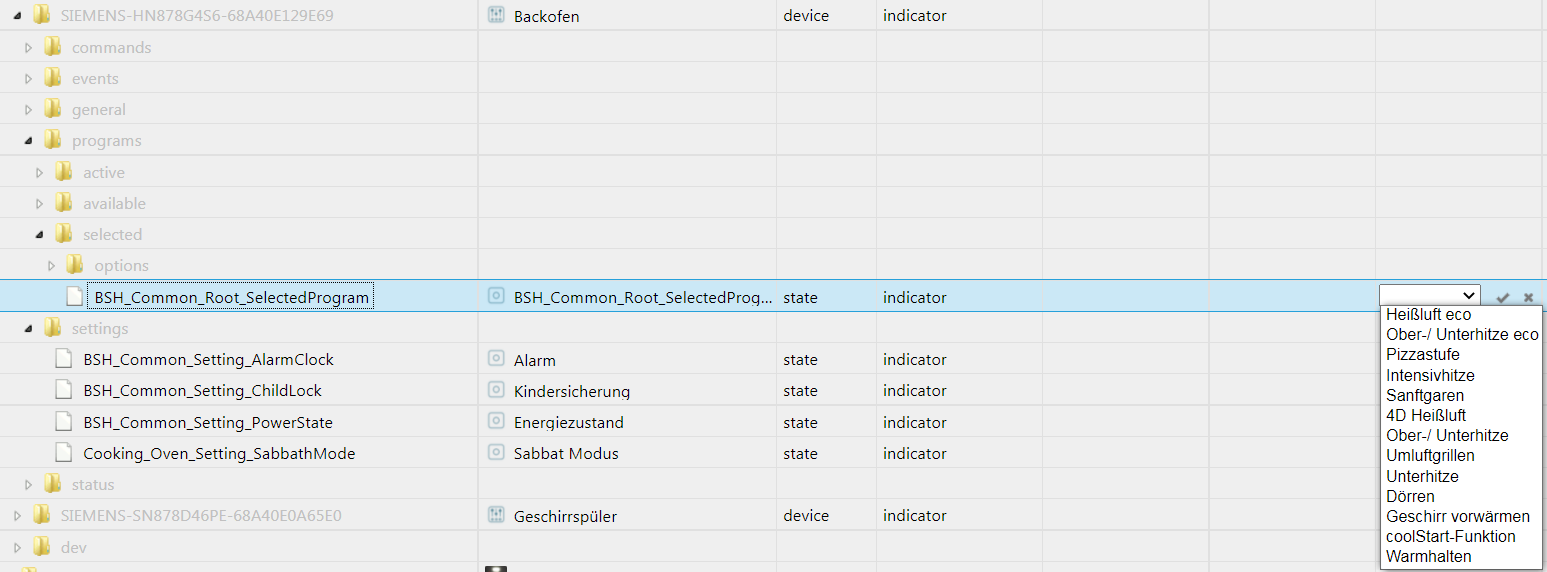Expand the options folder
Viewport: 1547px width, 572px height.
point(51,265)
